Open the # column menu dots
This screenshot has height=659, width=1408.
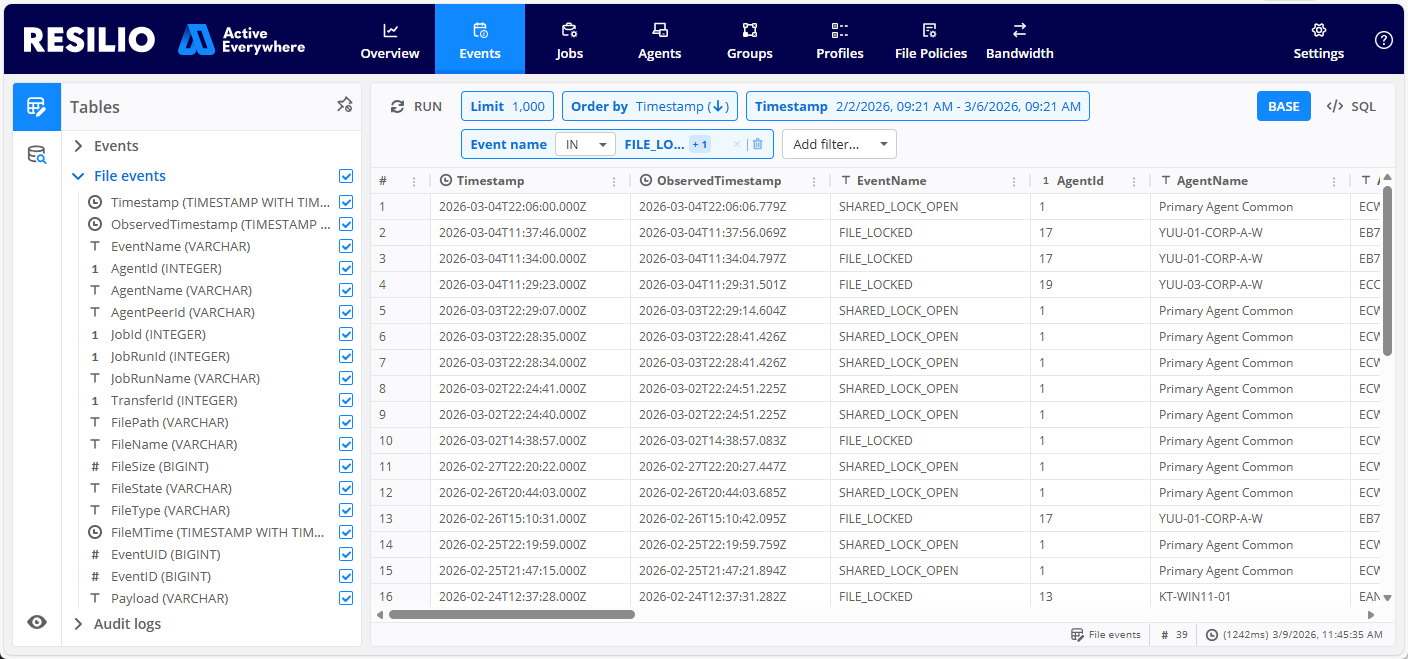(414, 181)
